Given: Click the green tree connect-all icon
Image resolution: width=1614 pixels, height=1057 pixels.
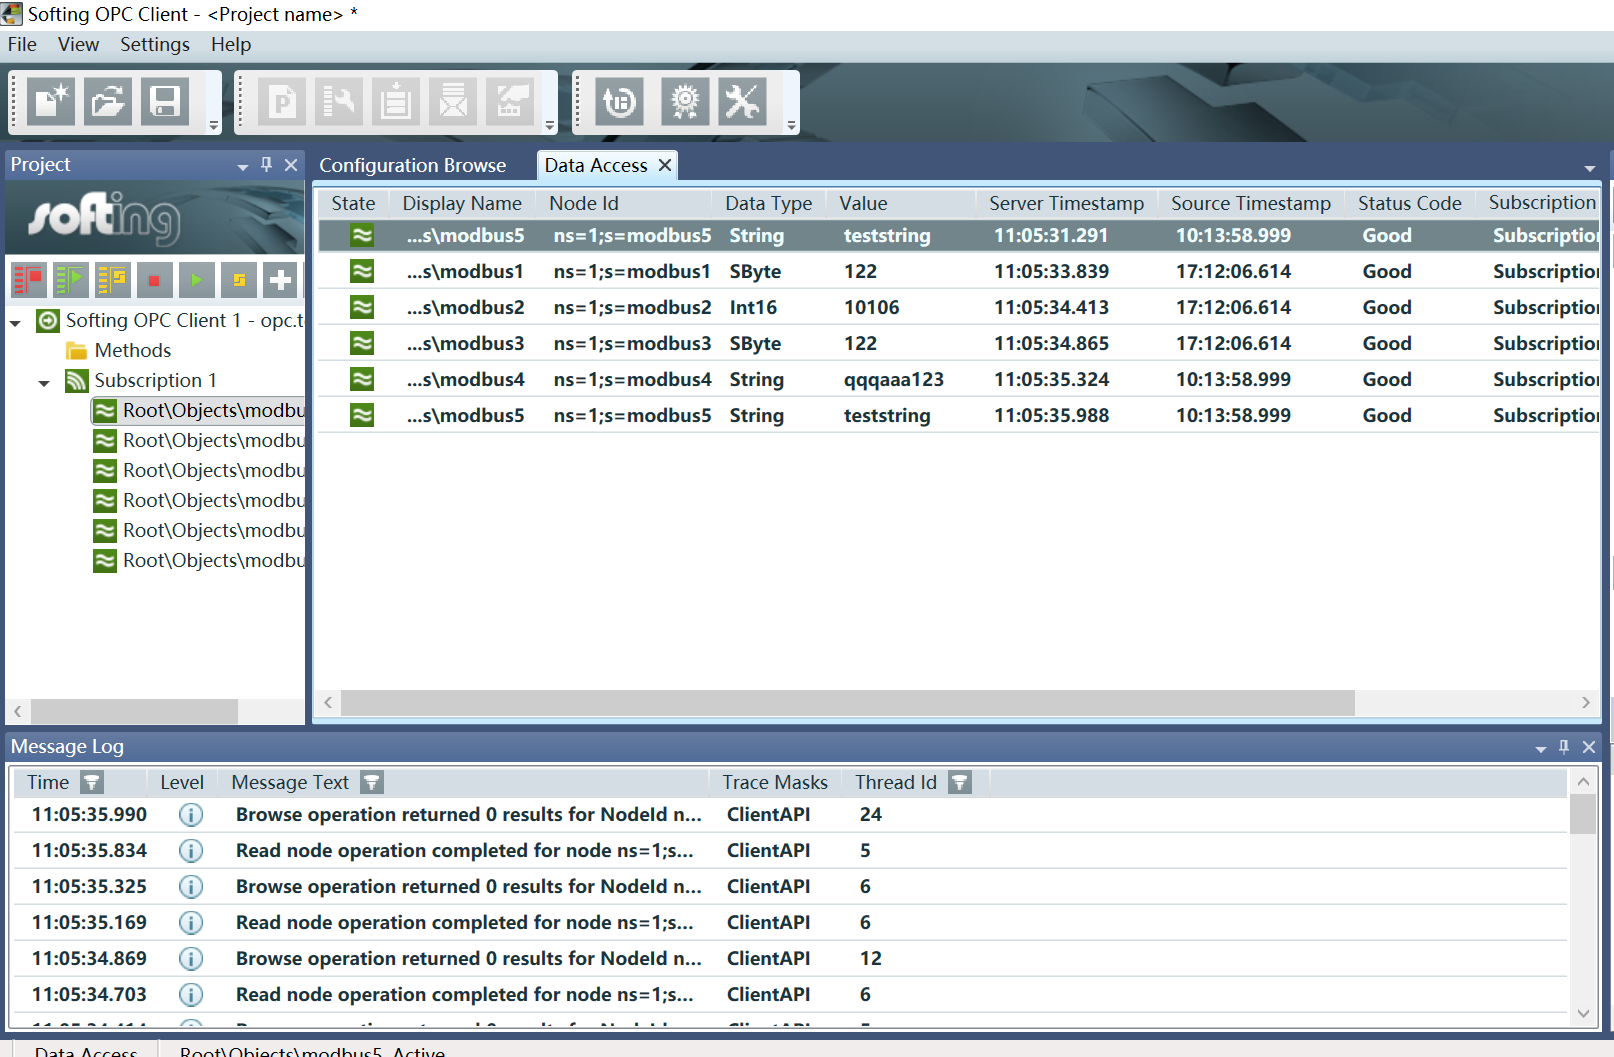Looking at the screenshot, I should tap(71, 280).
